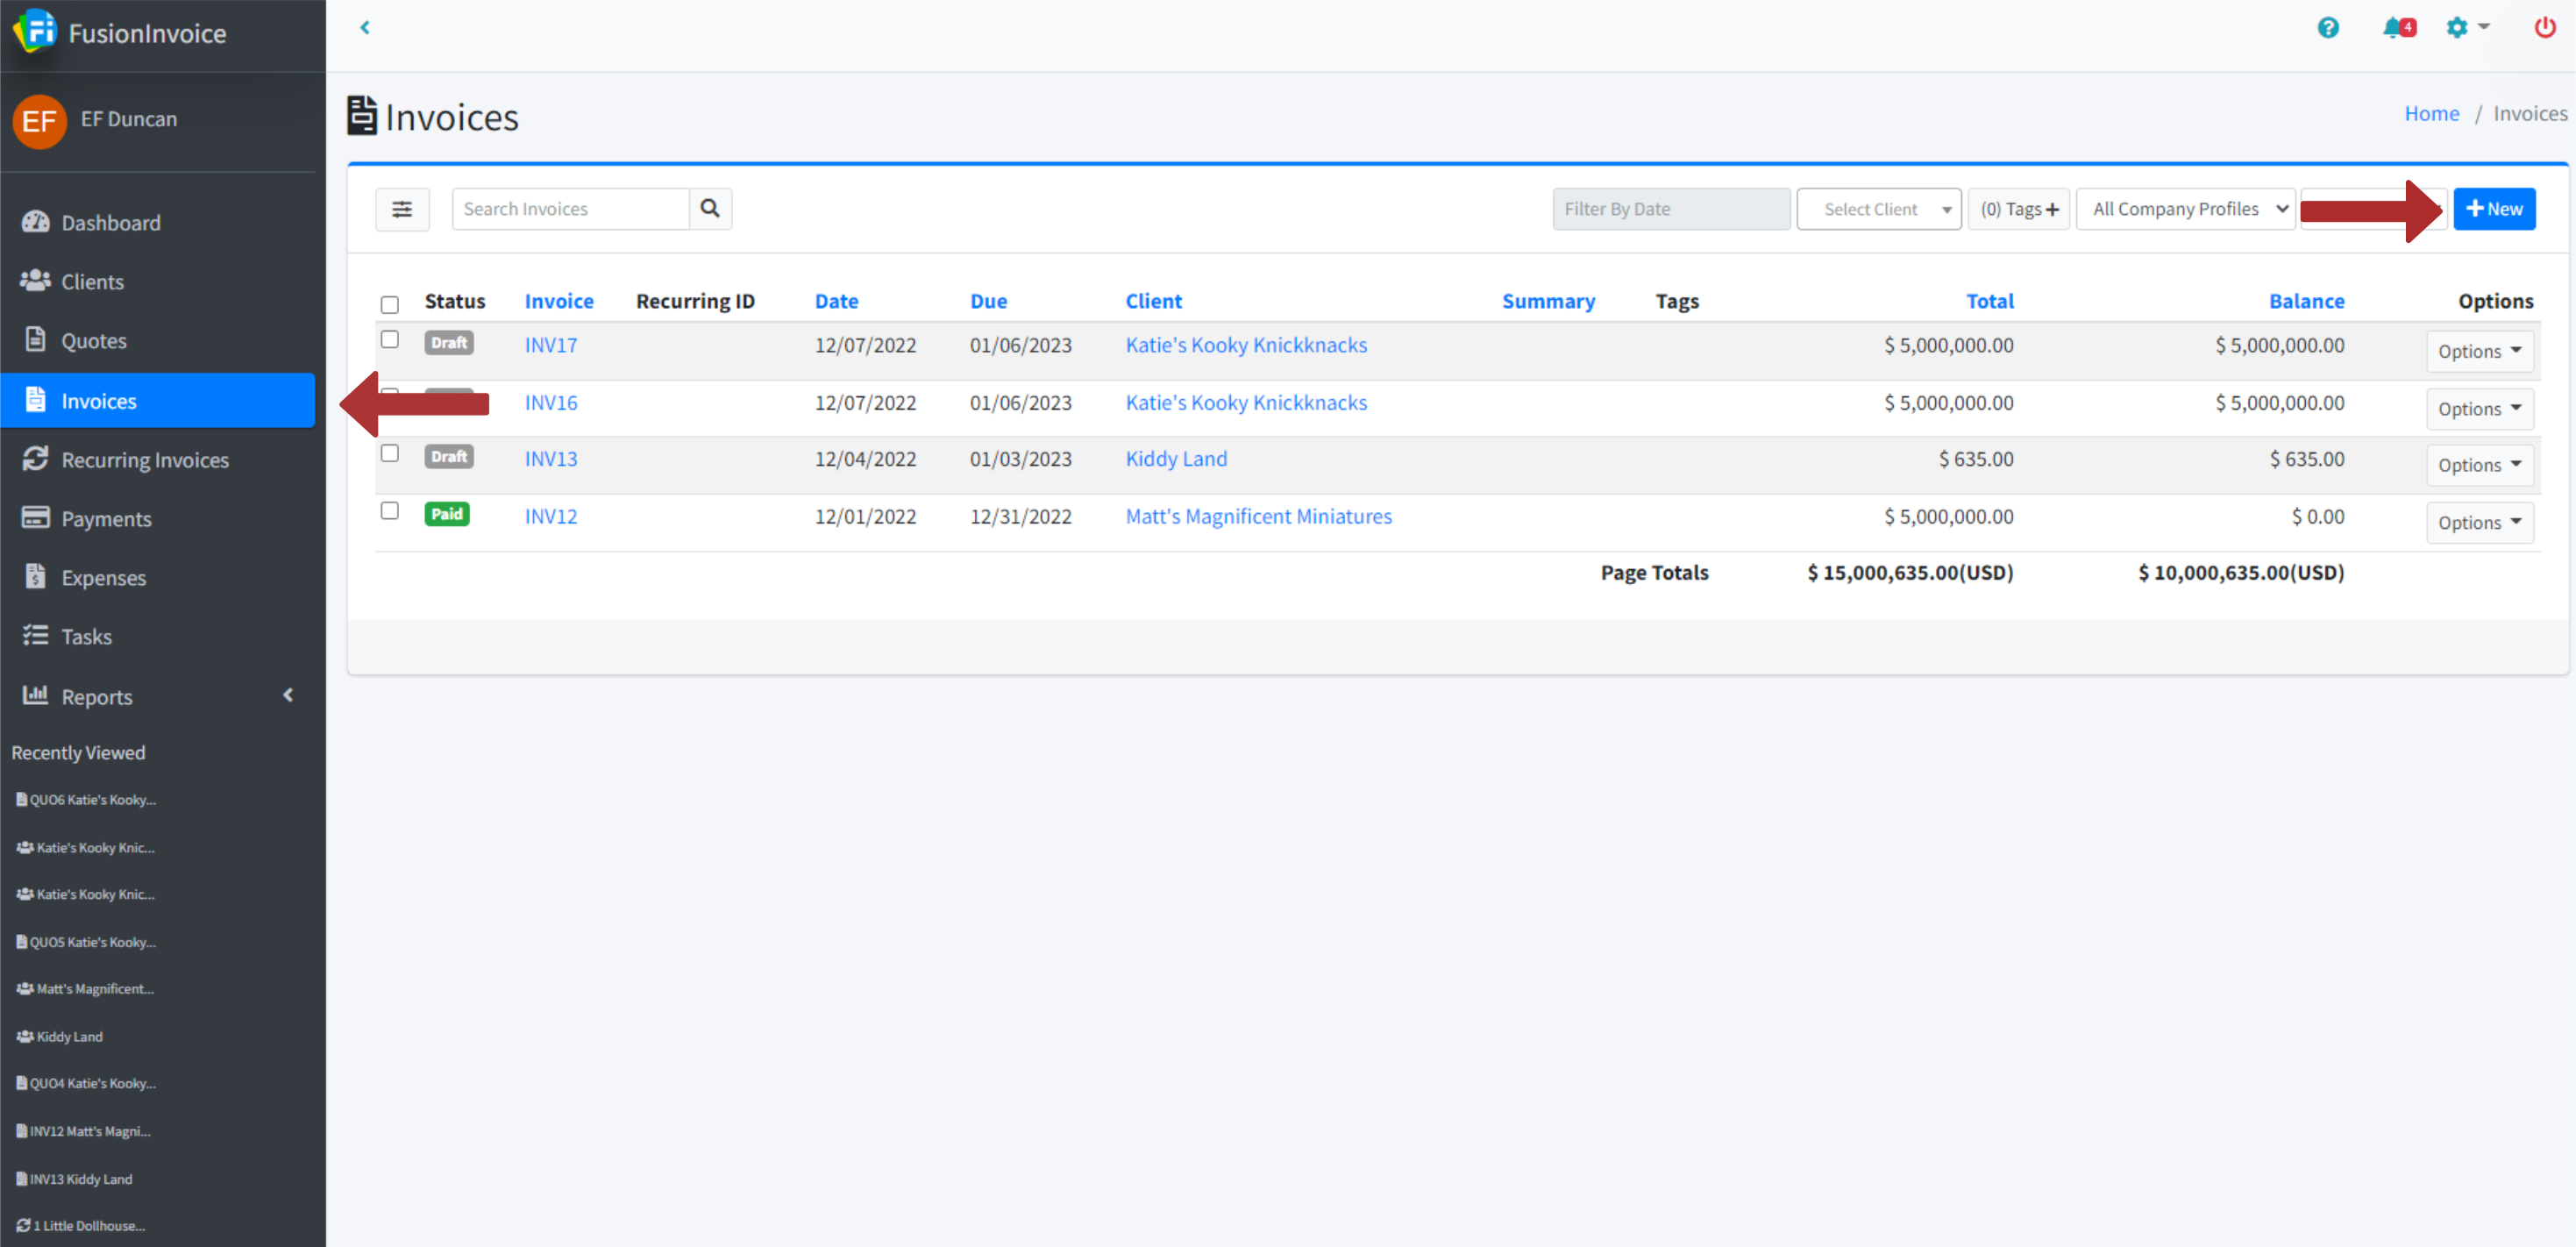Tick the checkbox for INV12
This screenshot has height=1247, width=2576.
pos(390,511)
